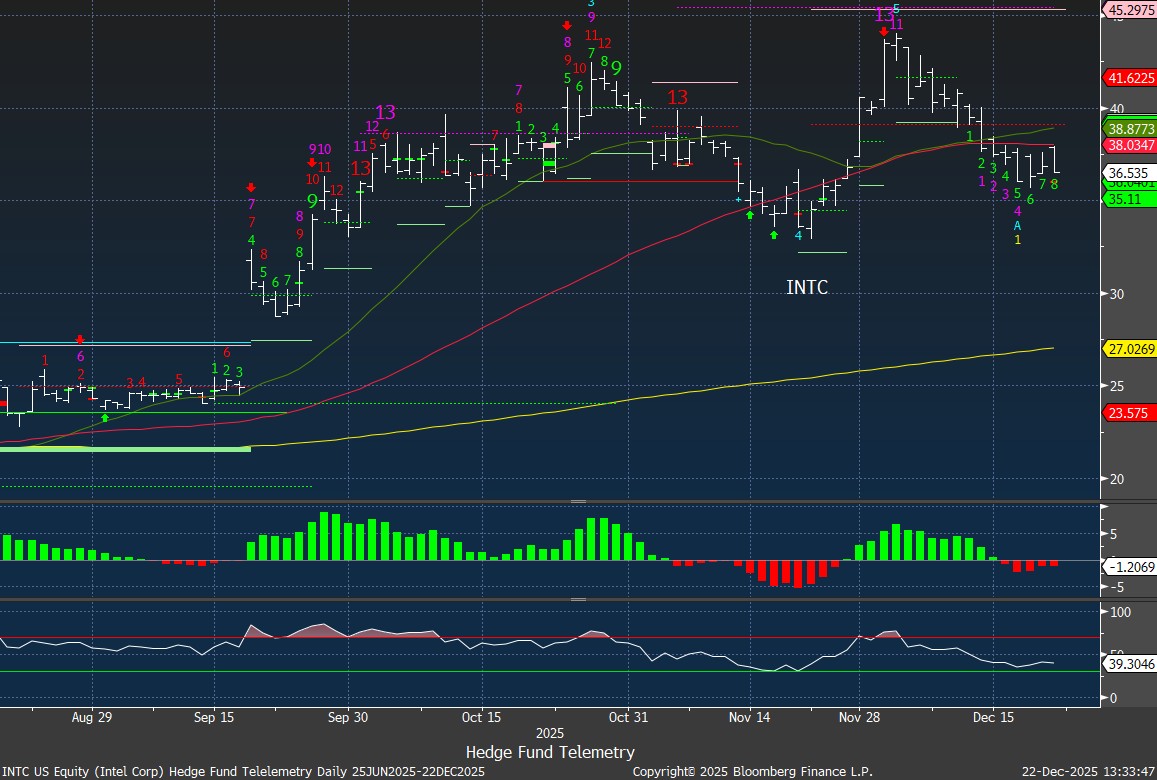Image resolution: width=1157 pixels, height=780 pixels.
Task: Click the cyan A marker in mid-December
Action: (1017, 225)
